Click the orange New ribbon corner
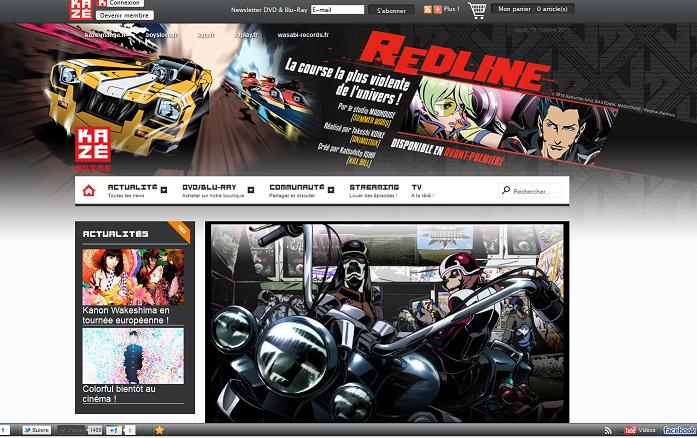This screenshot has height=438, width=697. [181, 230]
